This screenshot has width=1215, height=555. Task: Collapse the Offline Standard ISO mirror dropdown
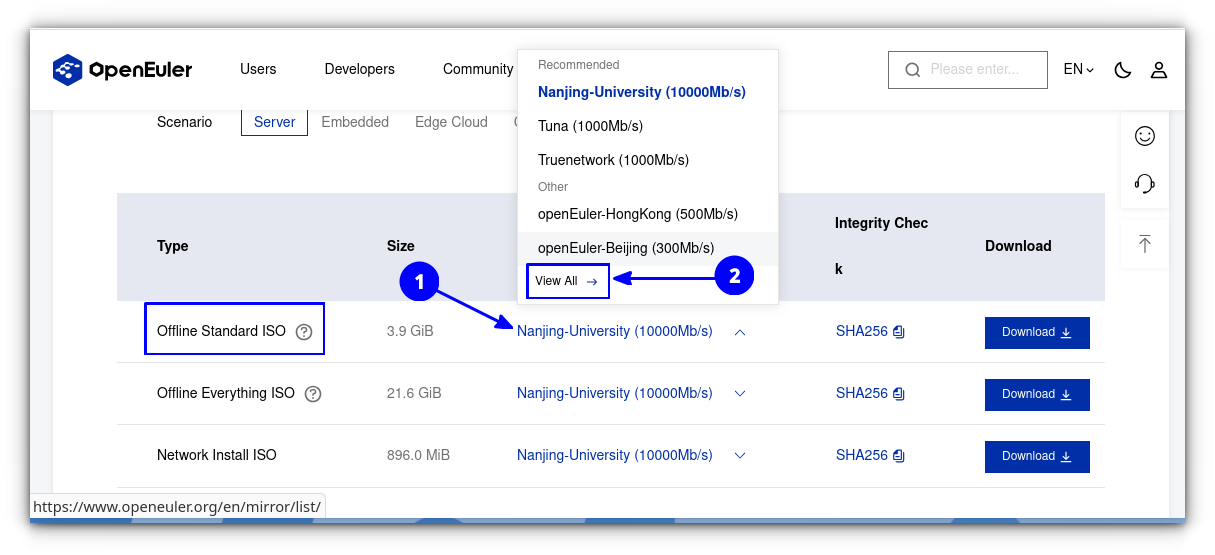click(740, 332)
